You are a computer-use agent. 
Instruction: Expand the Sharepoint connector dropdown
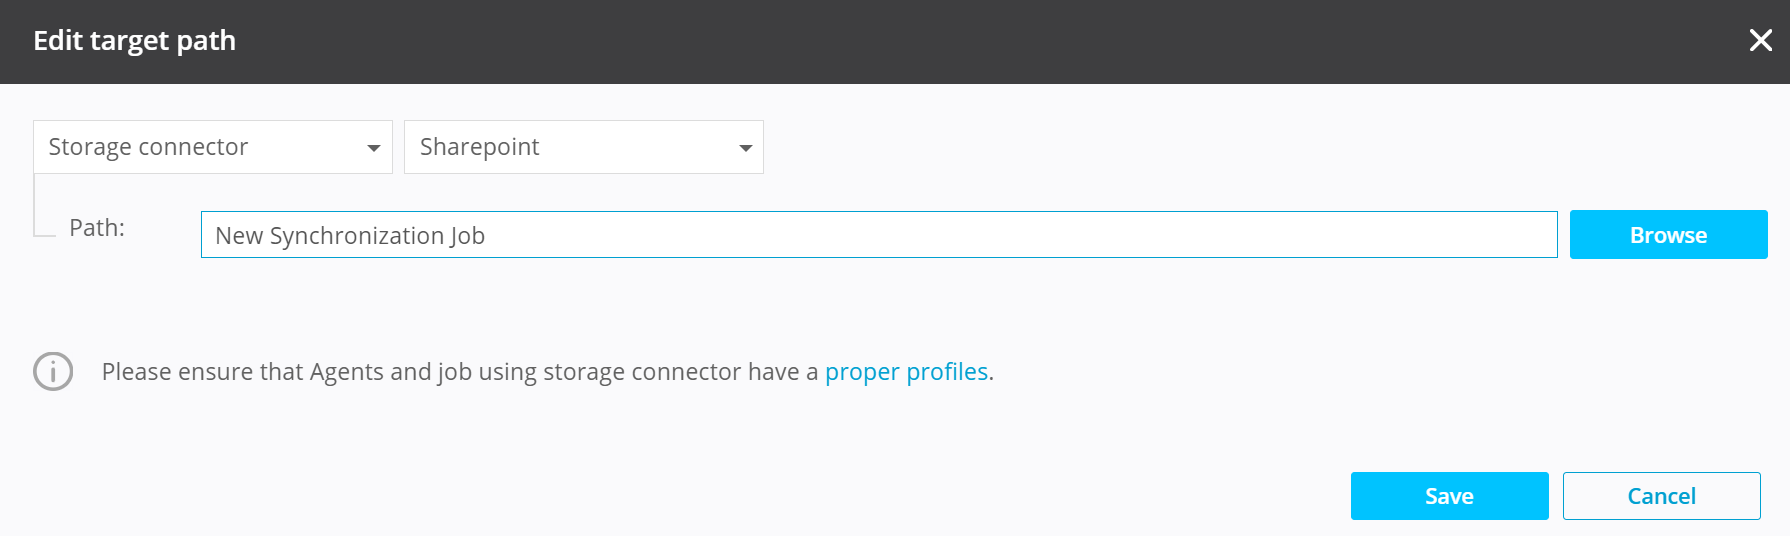tap(583, 147)
